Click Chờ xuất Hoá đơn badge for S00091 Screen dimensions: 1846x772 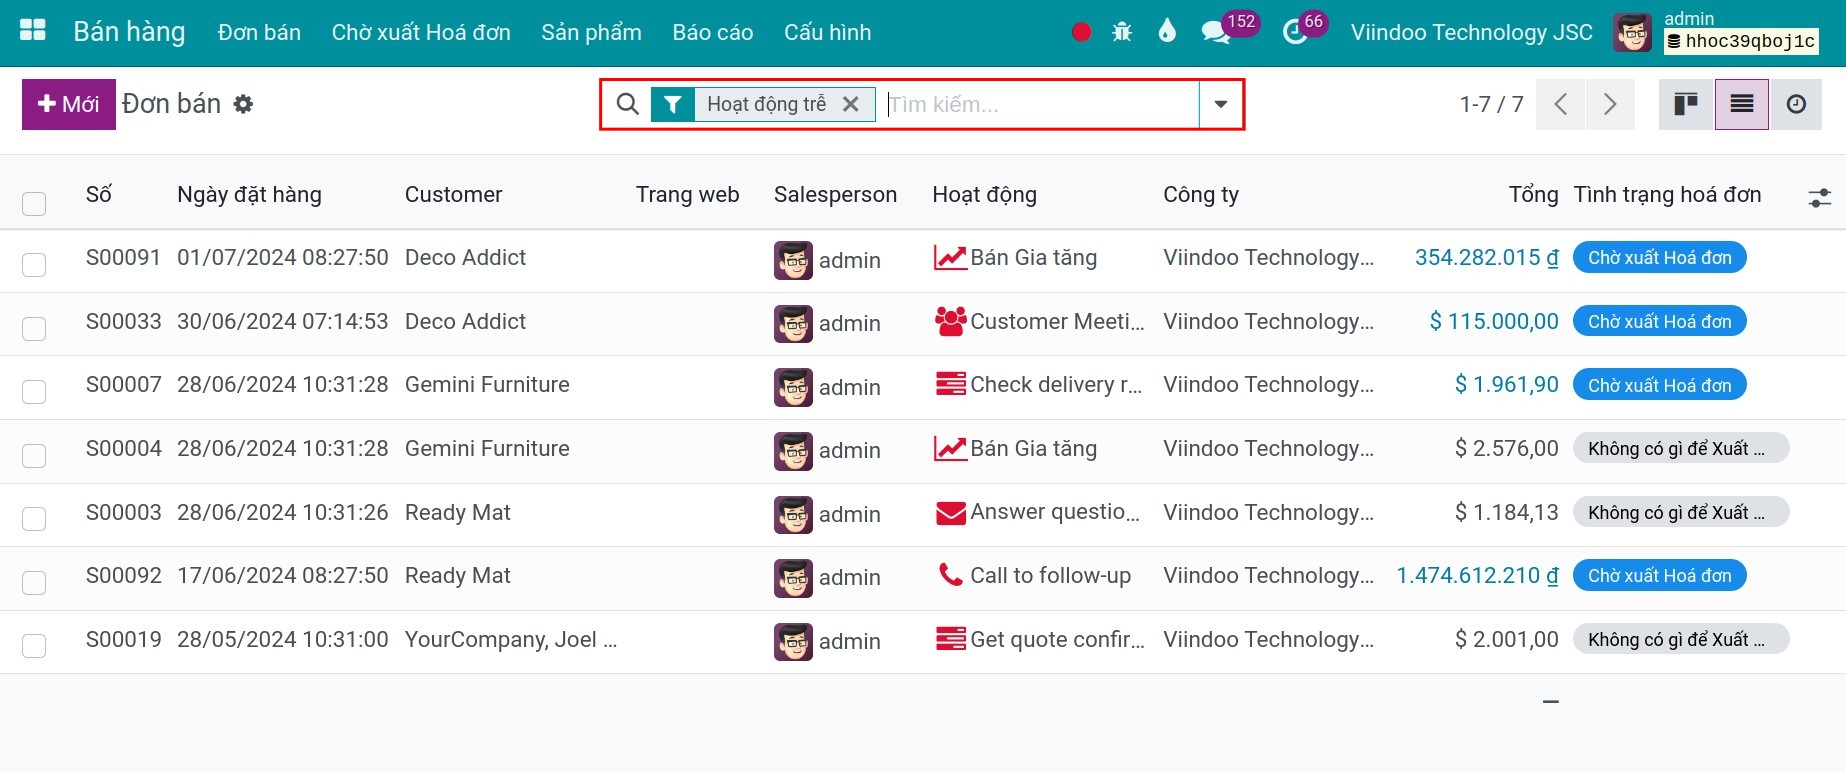pyautogui.click(x=1659, y=257)
